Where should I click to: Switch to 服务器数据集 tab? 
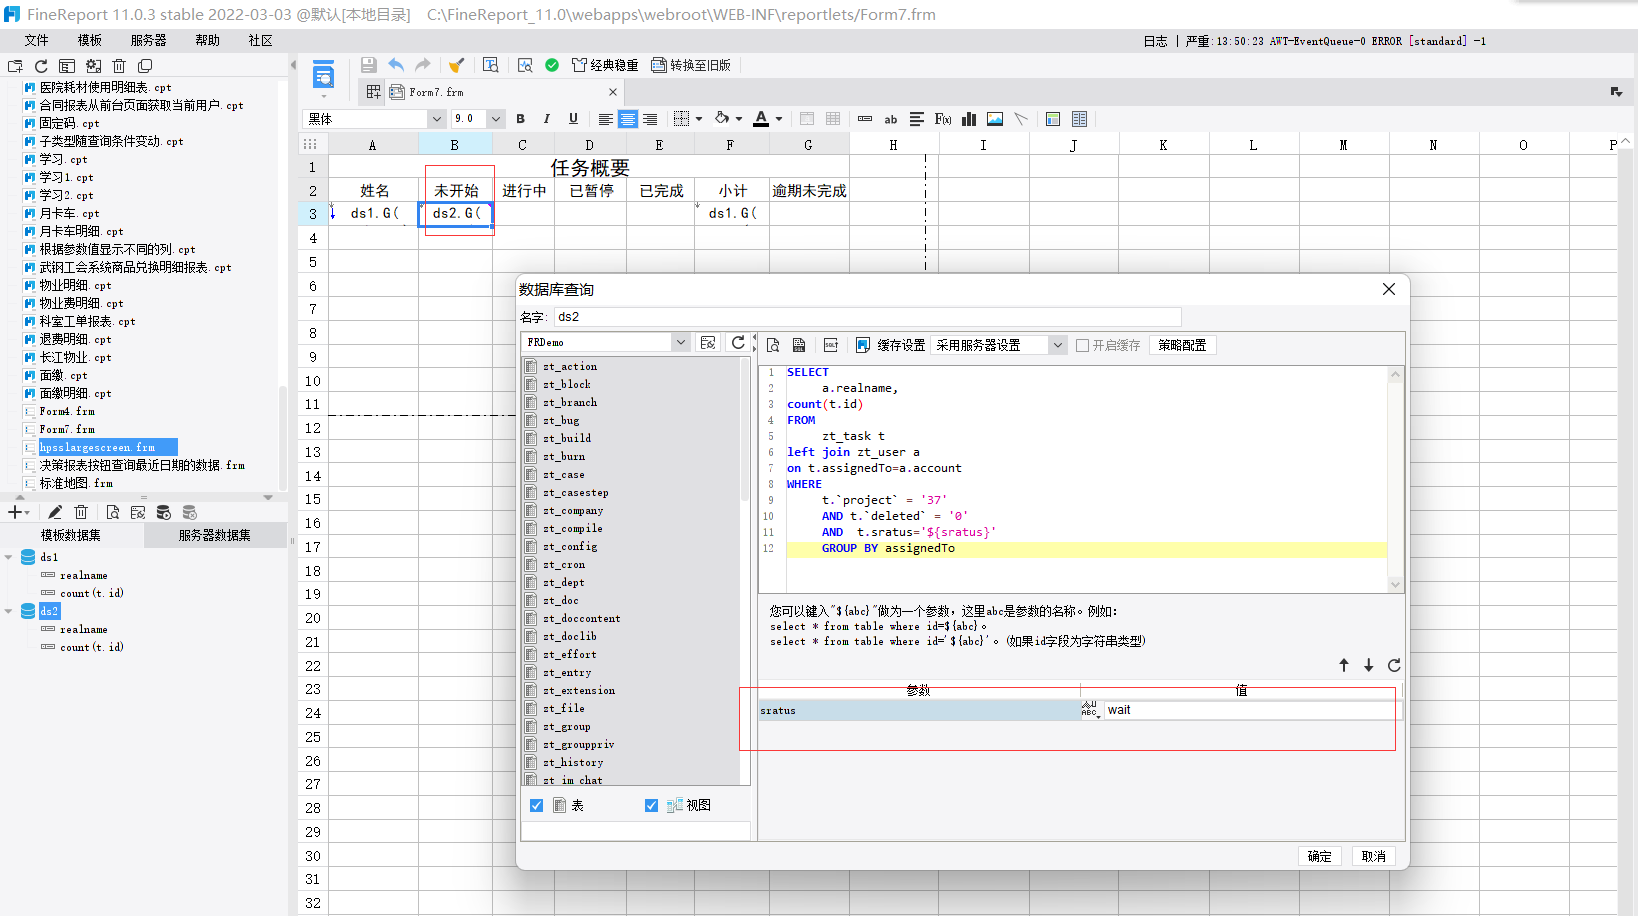coord(215,535)
